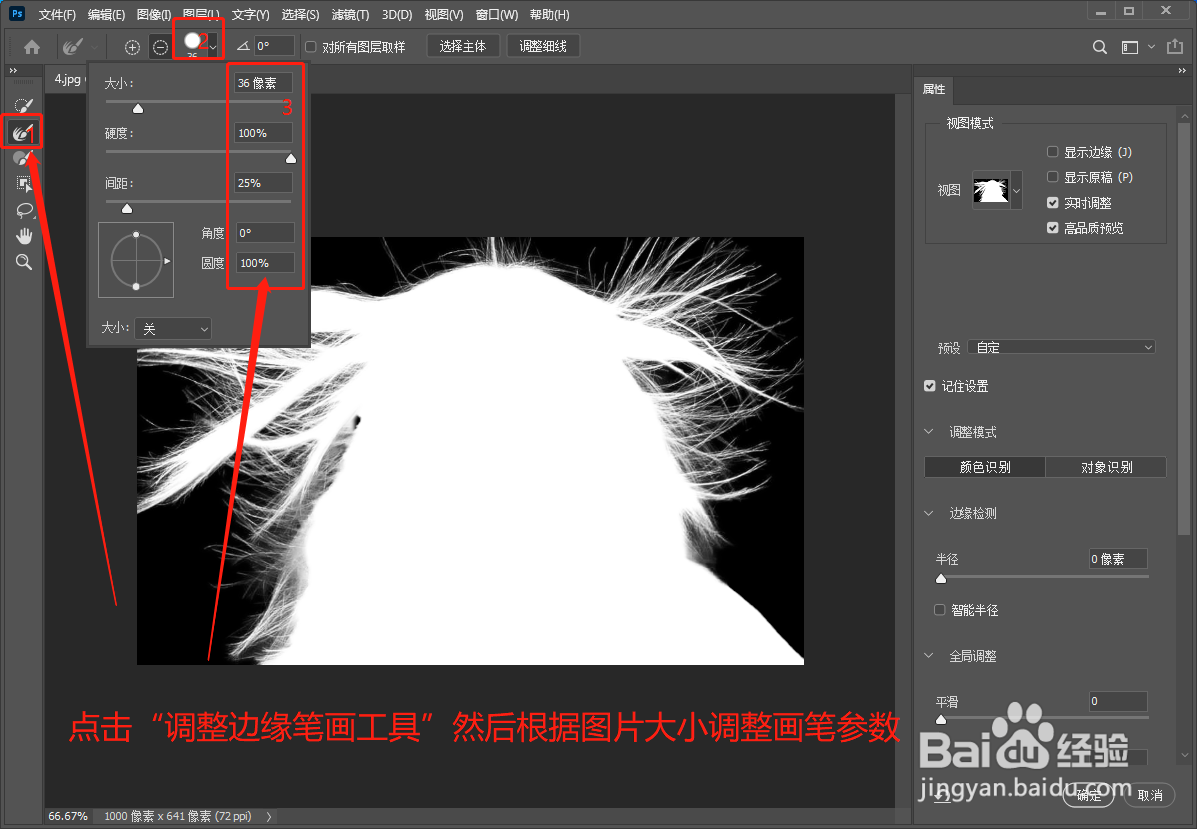Screen dimensions: 1197x829
Task: Click the search magnifier icon
Action: 1099,47
